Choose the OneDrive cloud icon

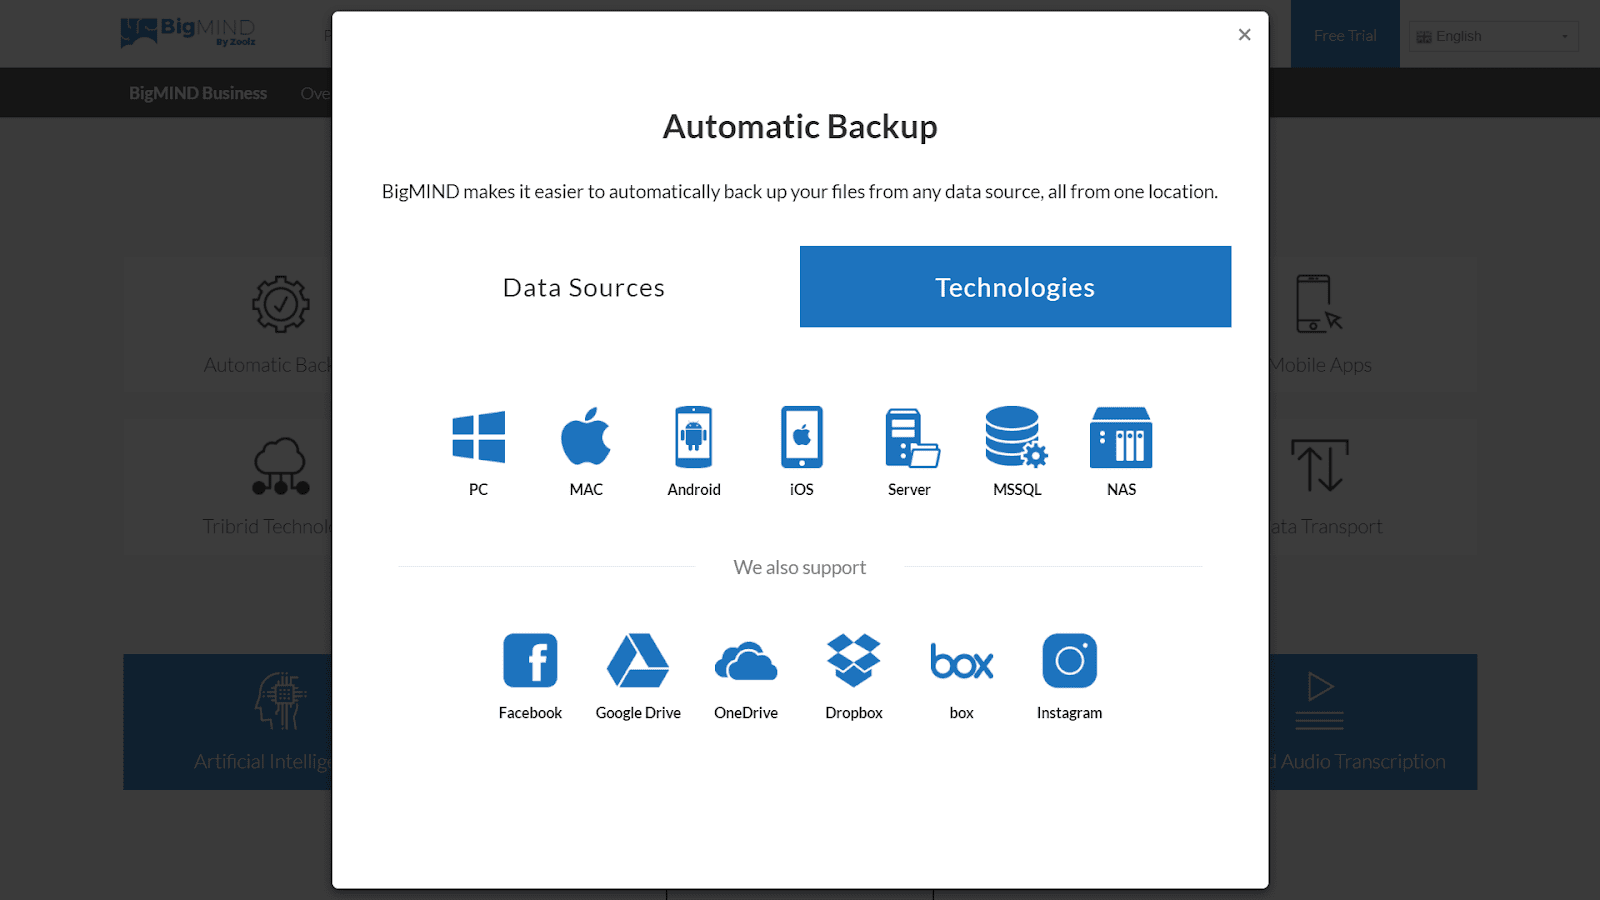point(746,661)
